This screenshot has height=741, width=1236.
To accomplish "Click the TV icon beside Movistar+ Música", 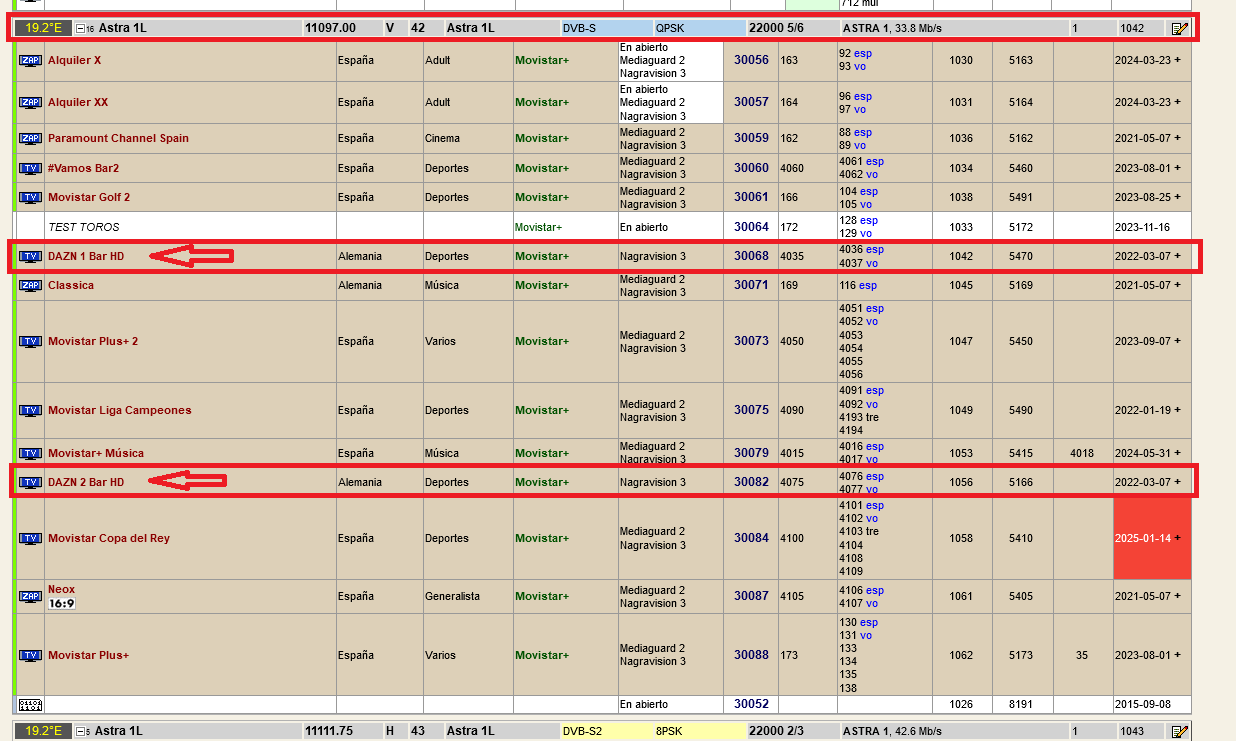I will pos(30,453).
